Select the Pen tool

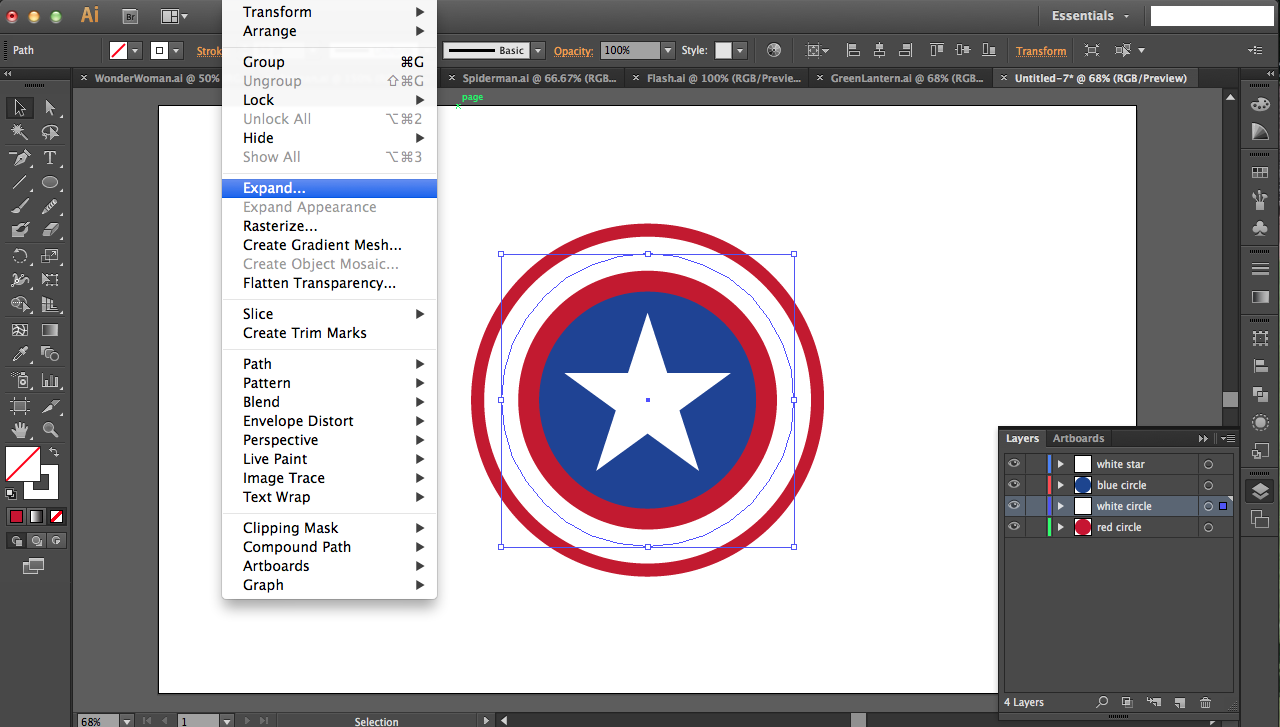[x=19, y=158]
